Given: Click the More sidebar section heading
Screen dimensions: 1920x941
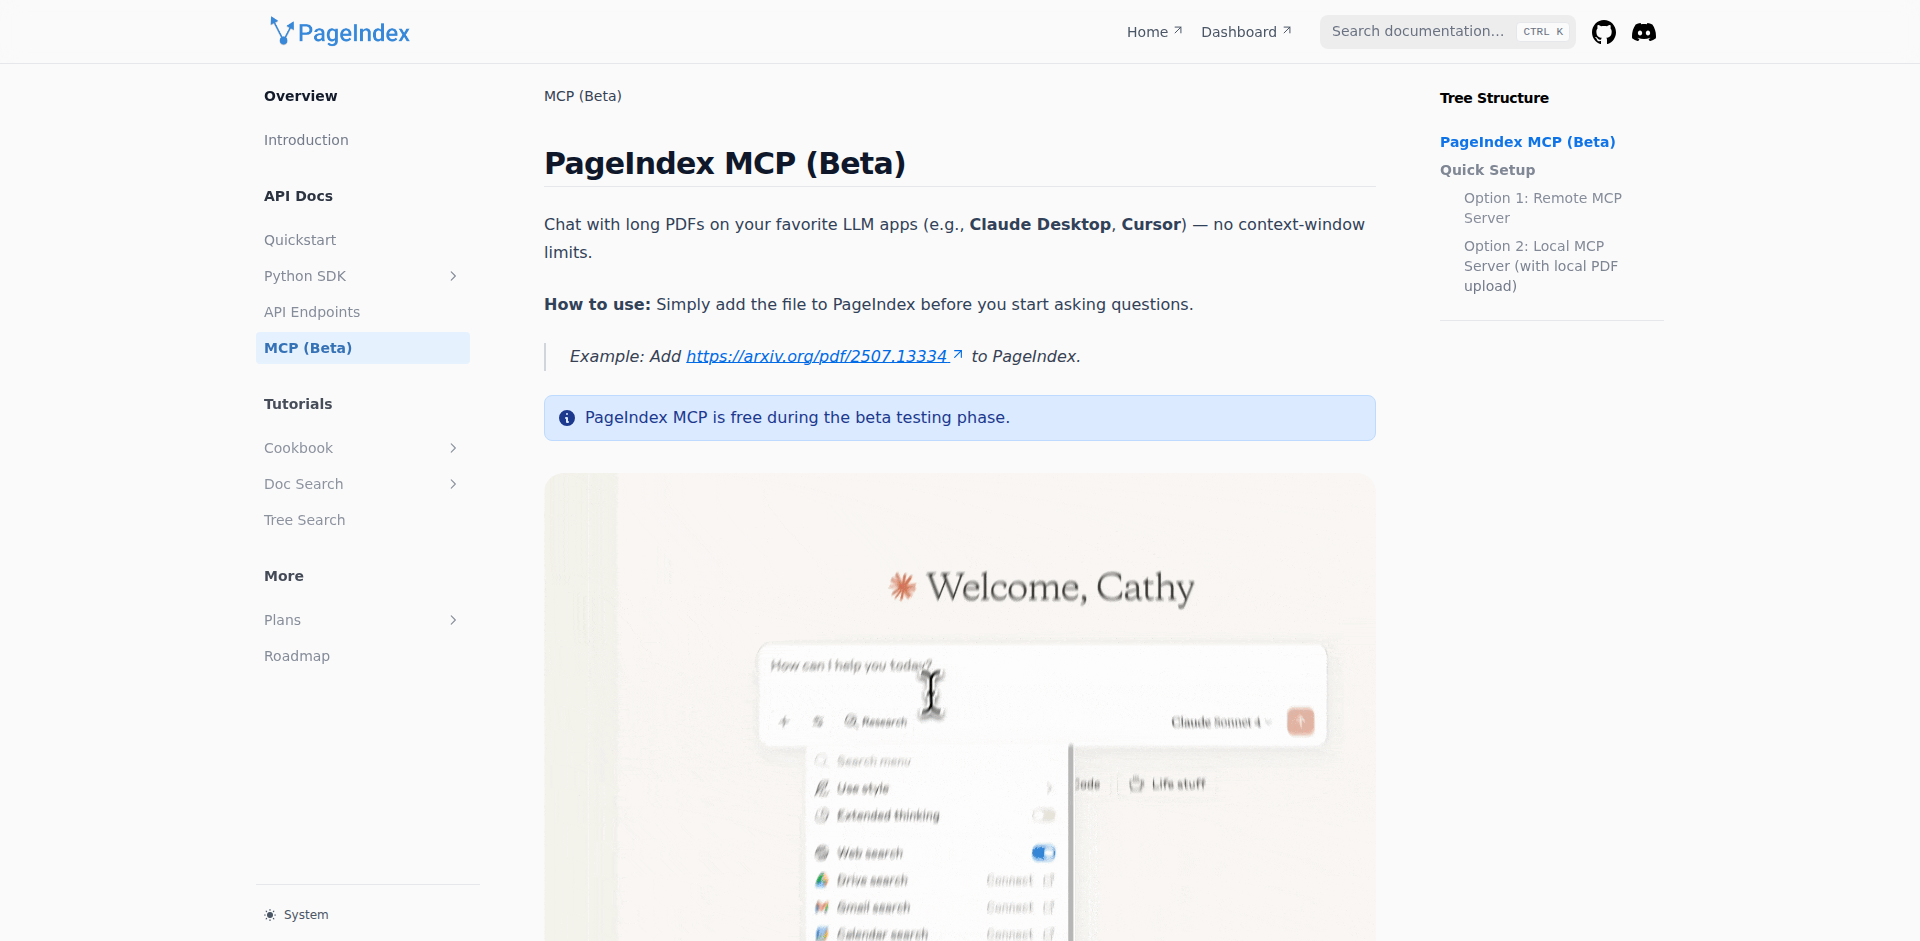Looking at the screenshot, I should (284, 576).
